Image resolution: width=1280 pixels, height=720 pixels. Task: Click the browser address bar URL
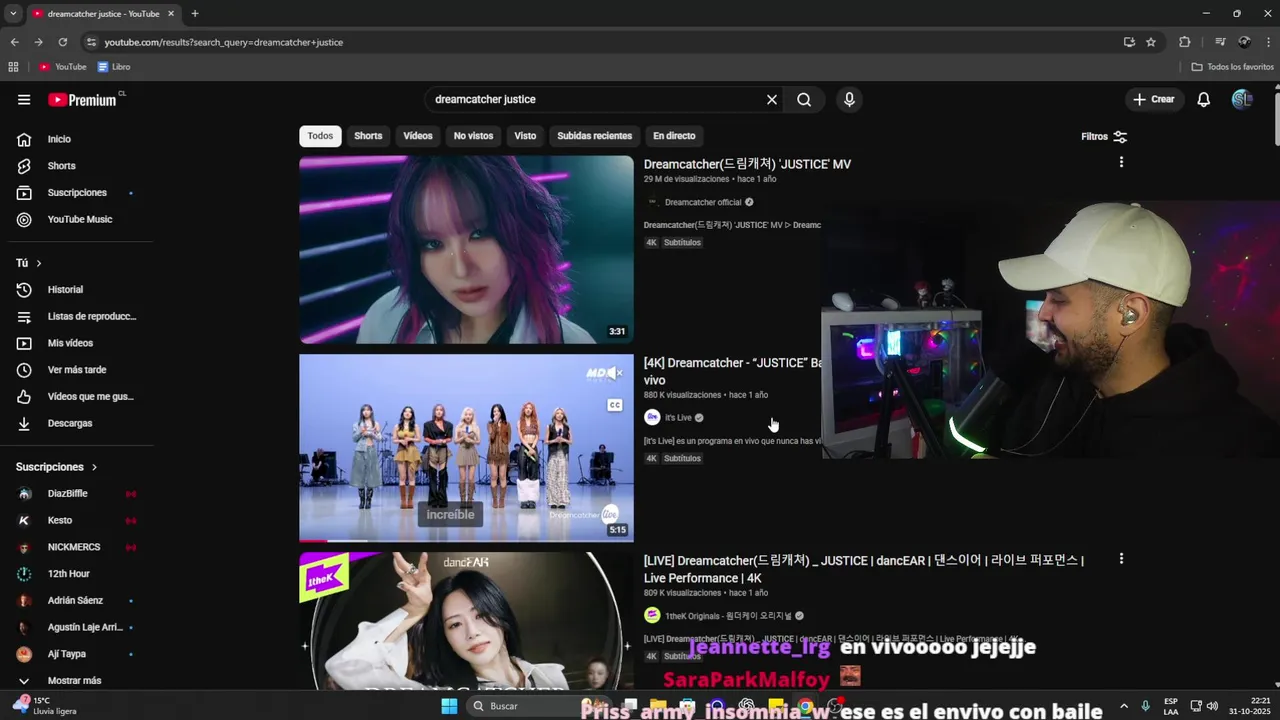point(224,42)
